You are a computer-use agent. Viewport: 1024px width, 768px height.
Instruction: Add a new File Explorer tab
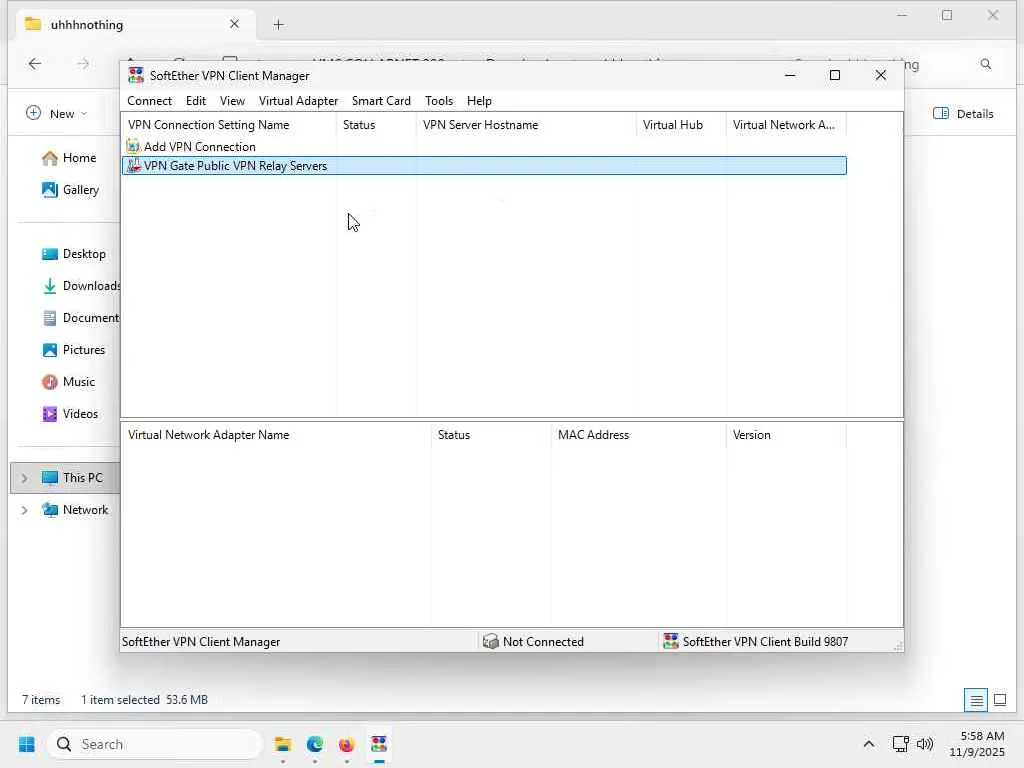pos(278,25)
